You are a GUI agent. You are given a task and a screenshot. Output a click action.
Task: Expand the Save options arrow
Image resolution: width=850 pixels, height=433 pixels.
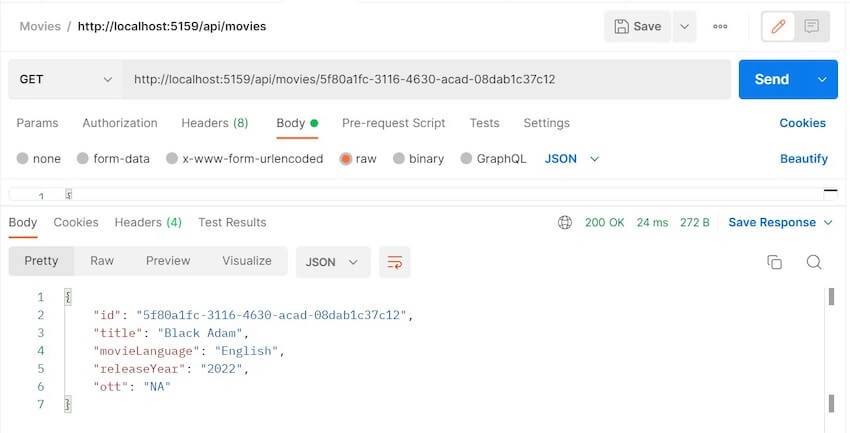(x=684, y=26)
